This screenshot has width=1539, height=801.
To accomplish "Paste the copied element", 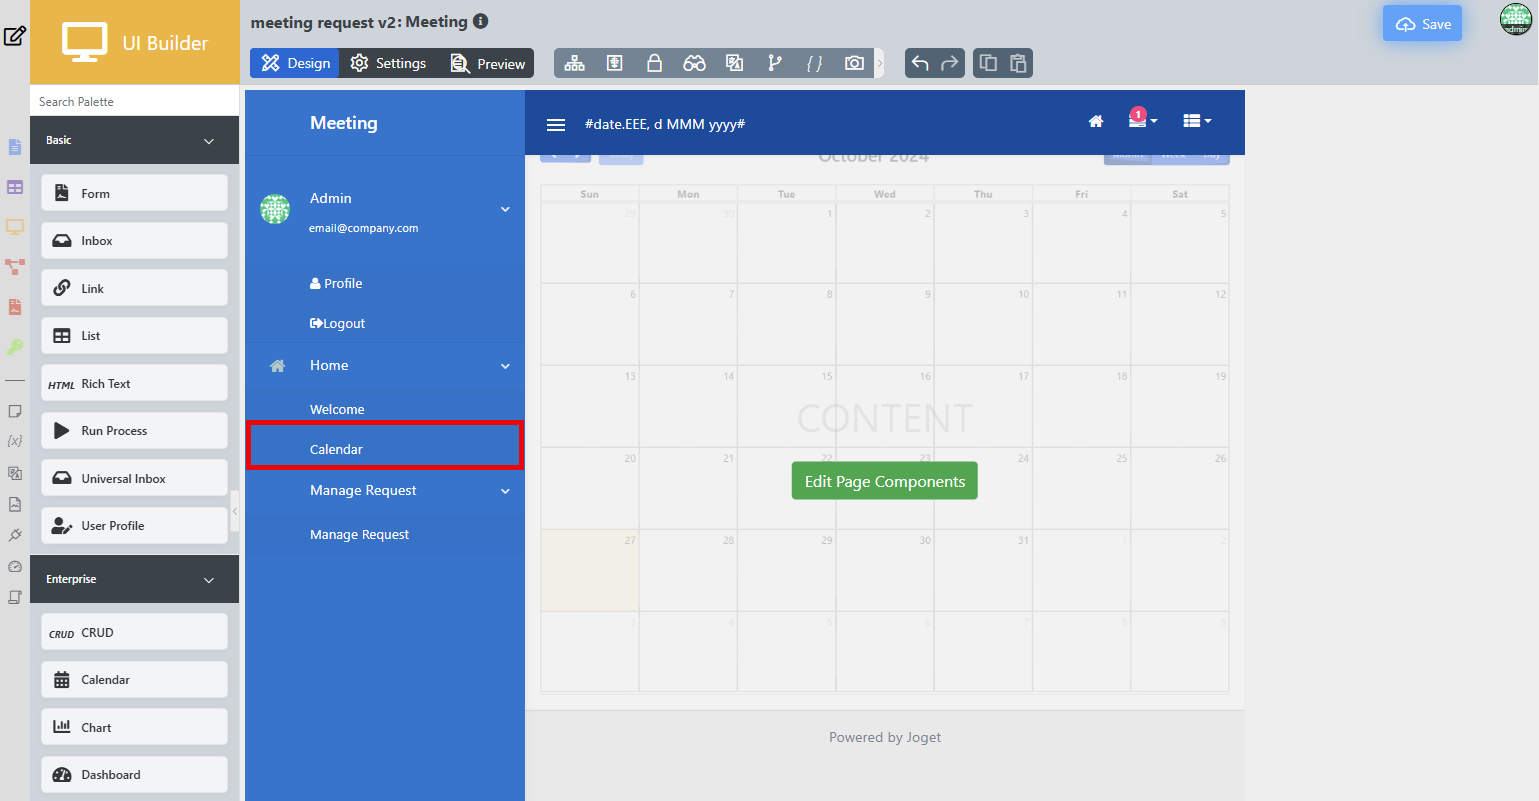I will pos(1018,63).
